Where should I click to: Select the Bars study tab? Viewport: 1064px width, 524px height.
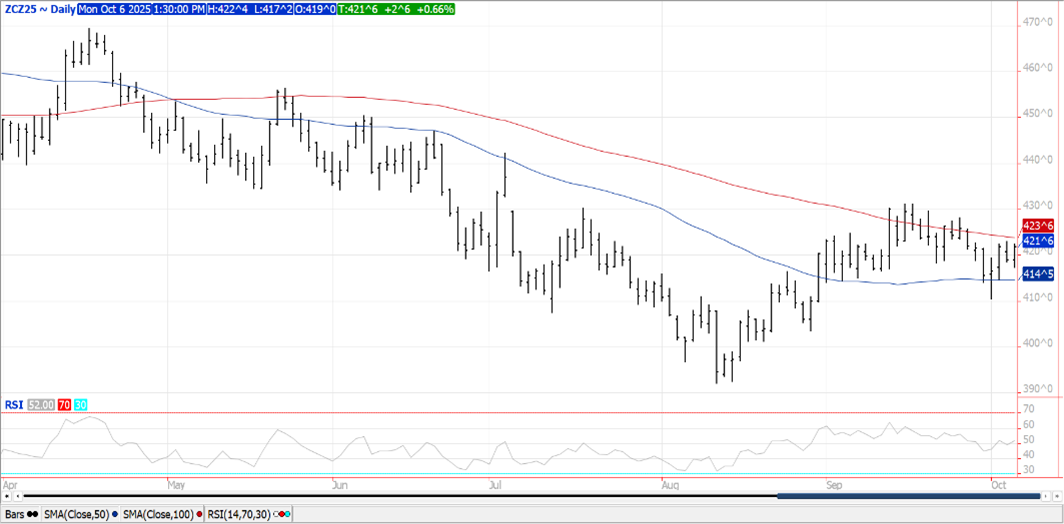tap(14, 514)
